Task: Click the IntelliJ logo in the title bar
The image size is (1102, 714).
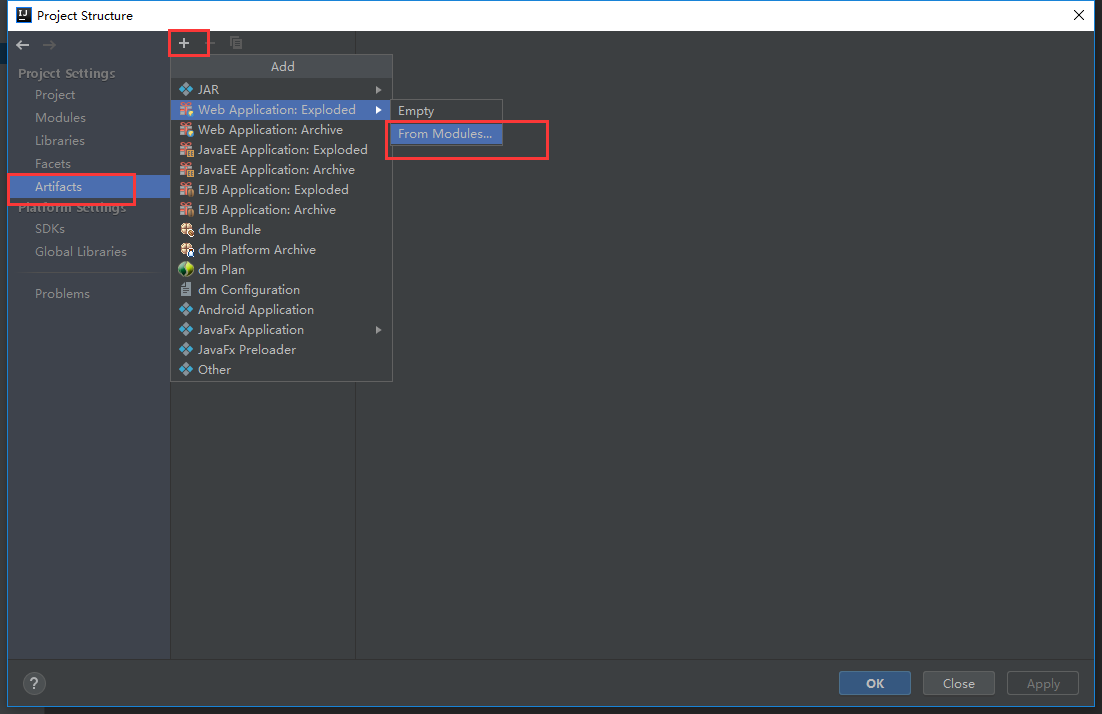Action: click(23, 15)
